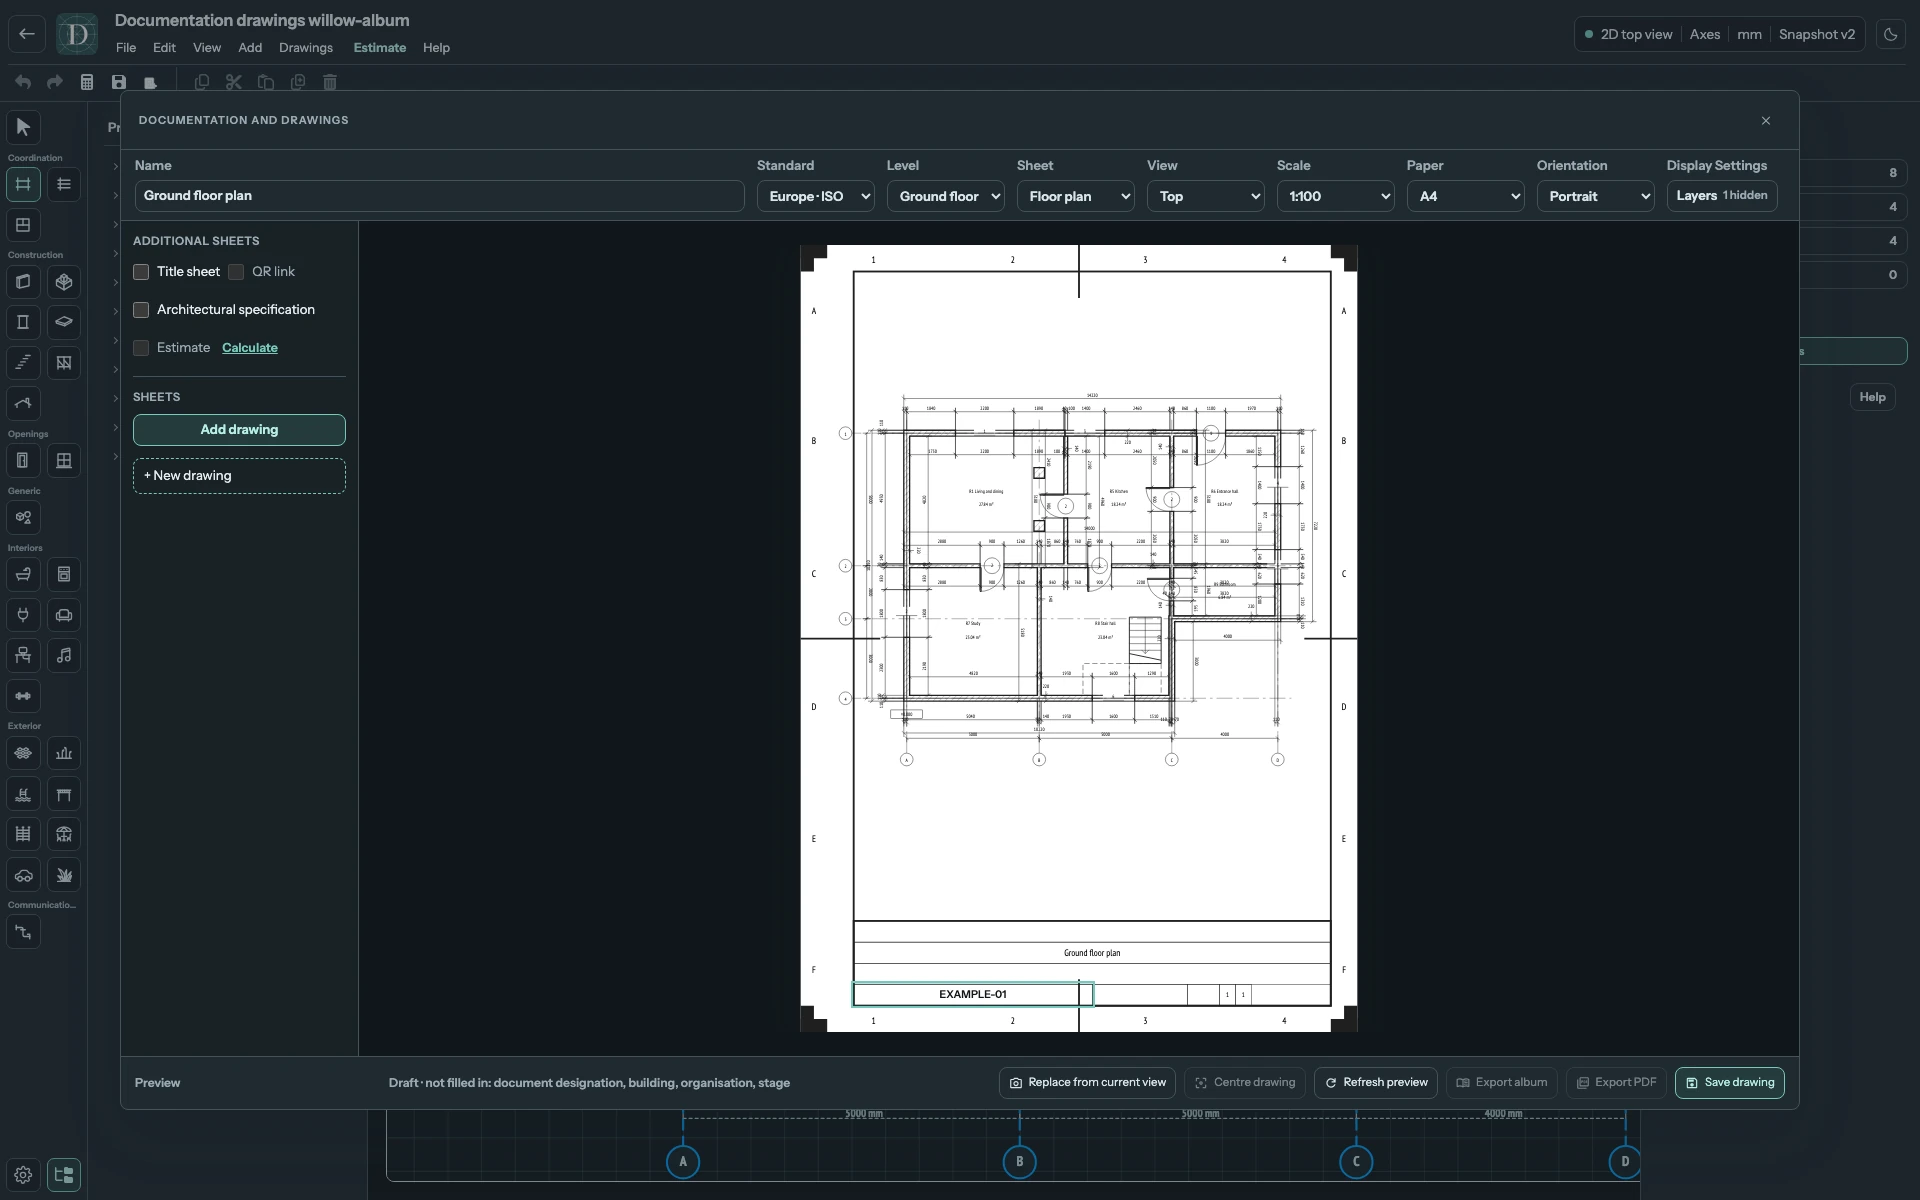The height and width of the screenshot is (1200, 1920).
Task: Open the Estimate menu
Action: 380,48
